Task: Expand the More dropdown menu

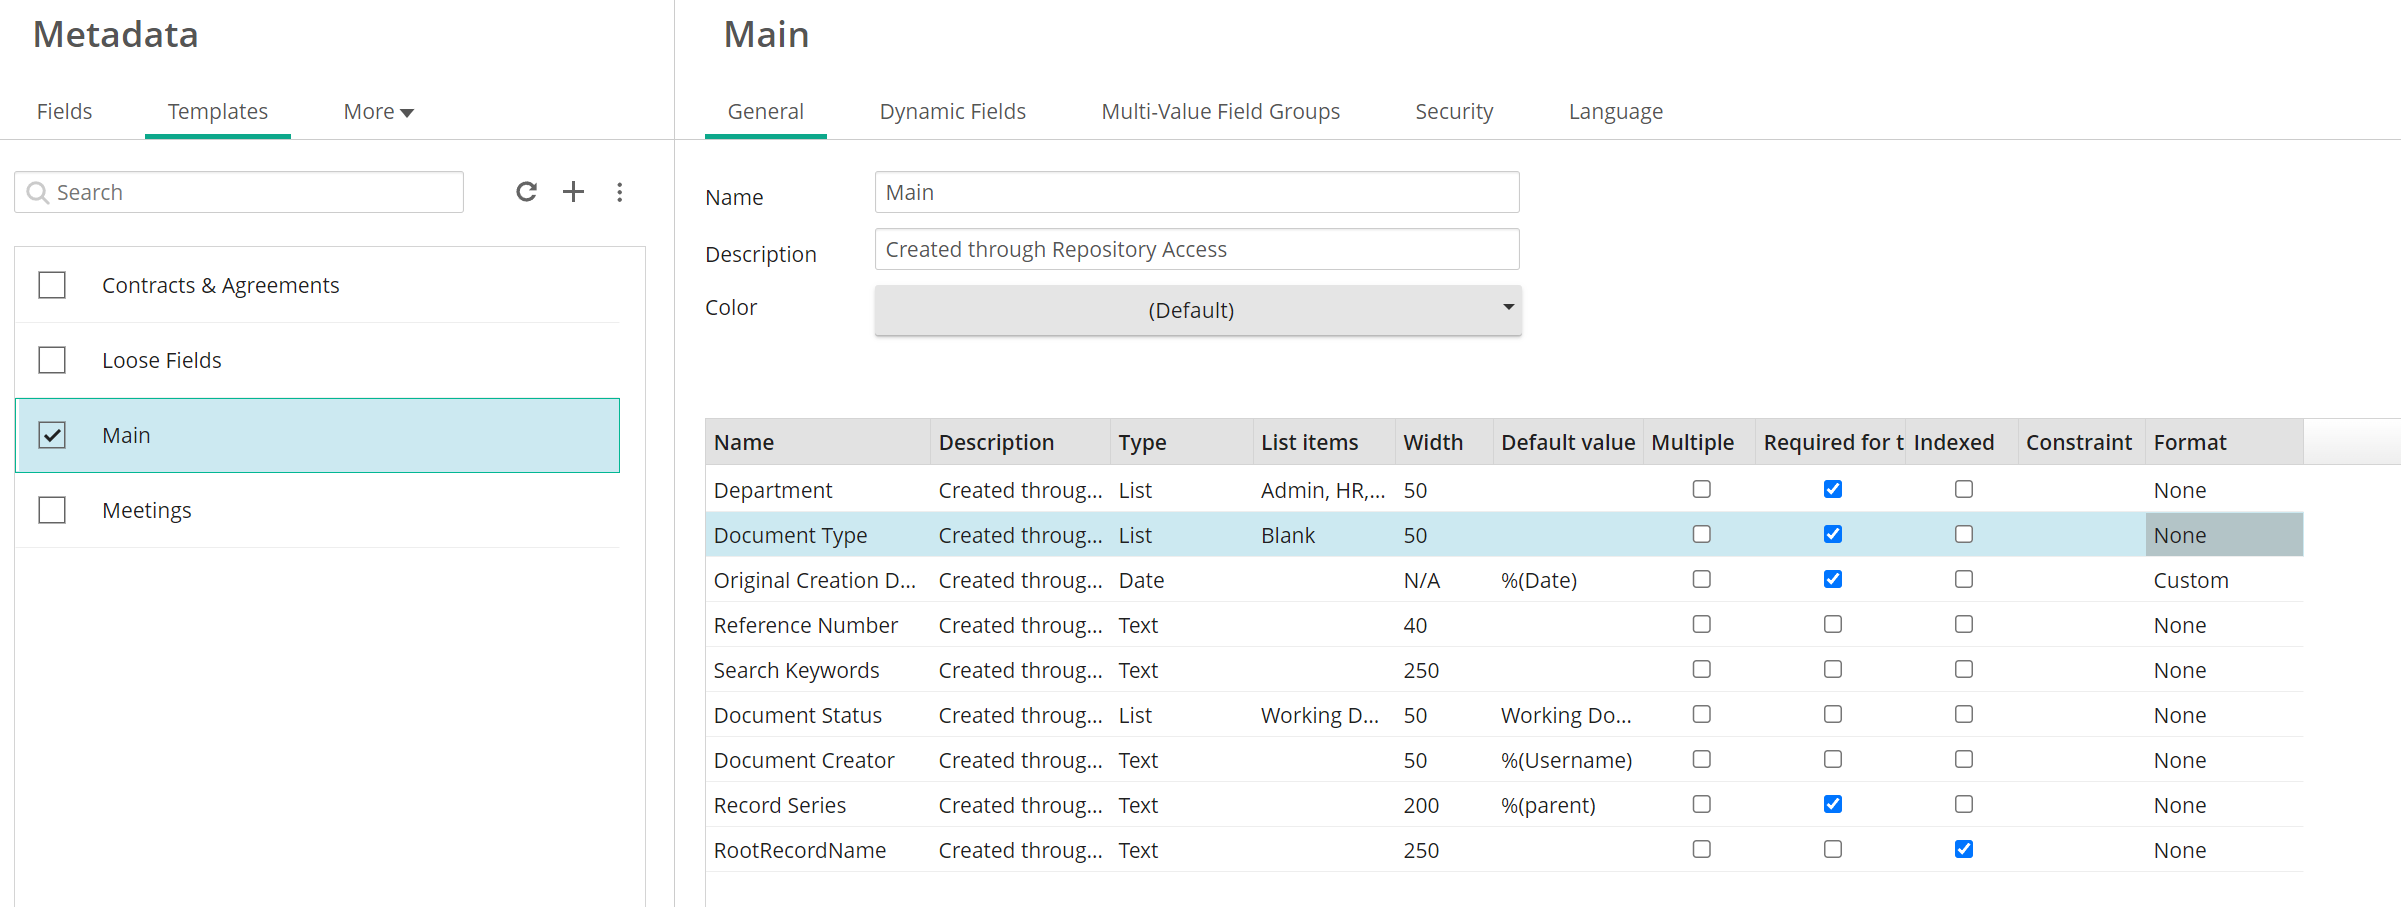Action: pyautogui.click(x=378, y=112)
